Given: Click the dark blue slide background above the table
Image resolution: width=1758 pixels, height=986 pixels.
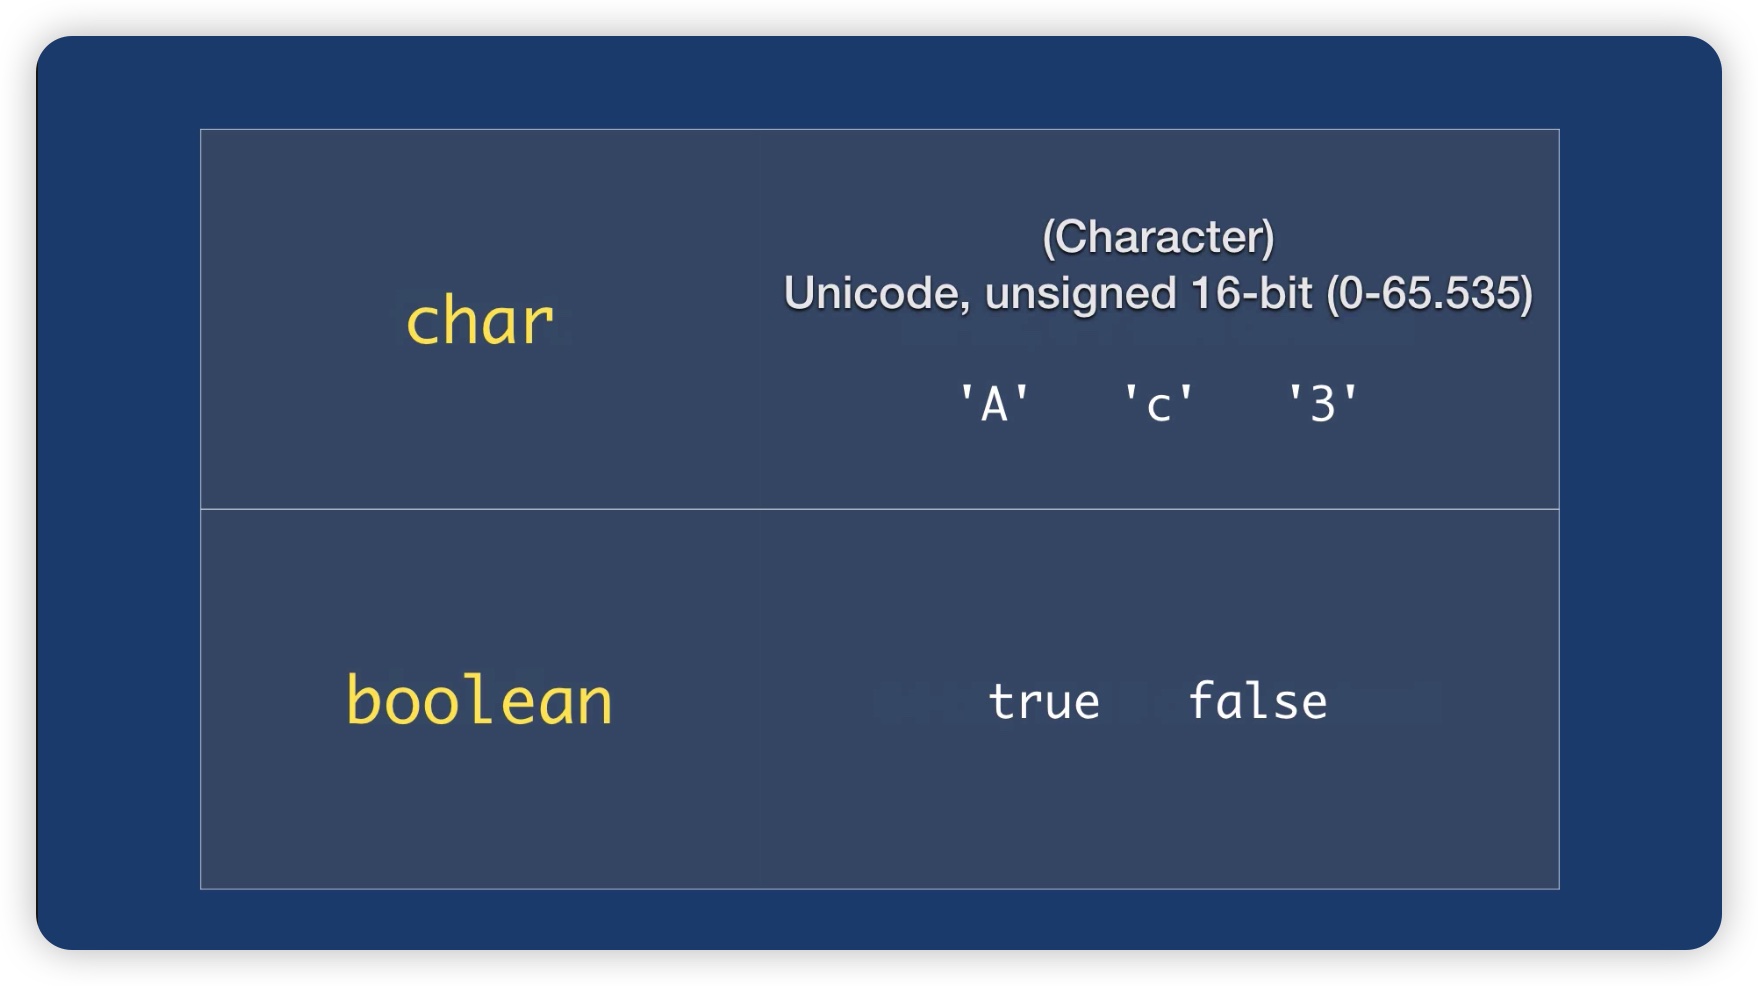Looking at the screenshot, I should (x=879, y=82).
